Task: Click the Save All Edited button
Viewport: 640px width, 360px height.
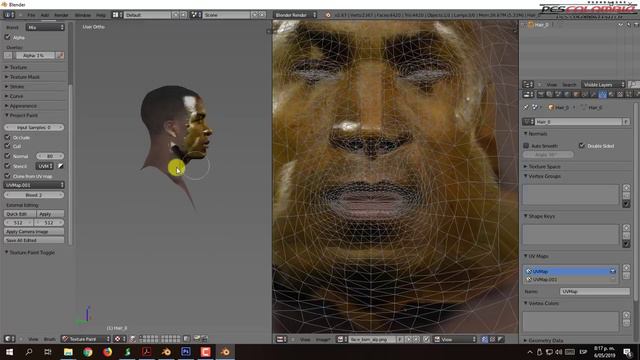Action: click(x=34, y=240)
